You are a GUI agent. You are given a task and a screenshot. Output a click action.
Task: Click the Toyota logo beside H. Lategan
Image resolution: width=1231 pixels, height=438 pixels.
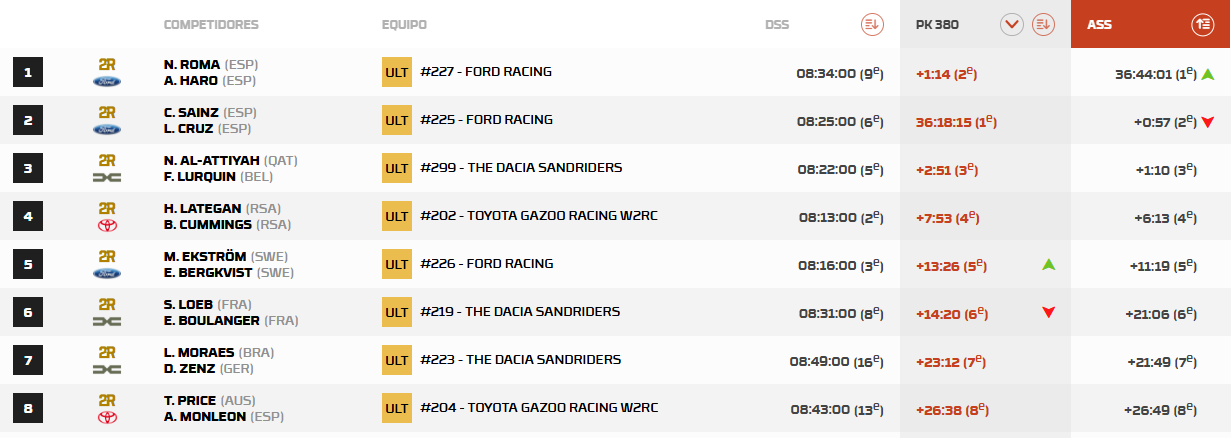(107, 225)
